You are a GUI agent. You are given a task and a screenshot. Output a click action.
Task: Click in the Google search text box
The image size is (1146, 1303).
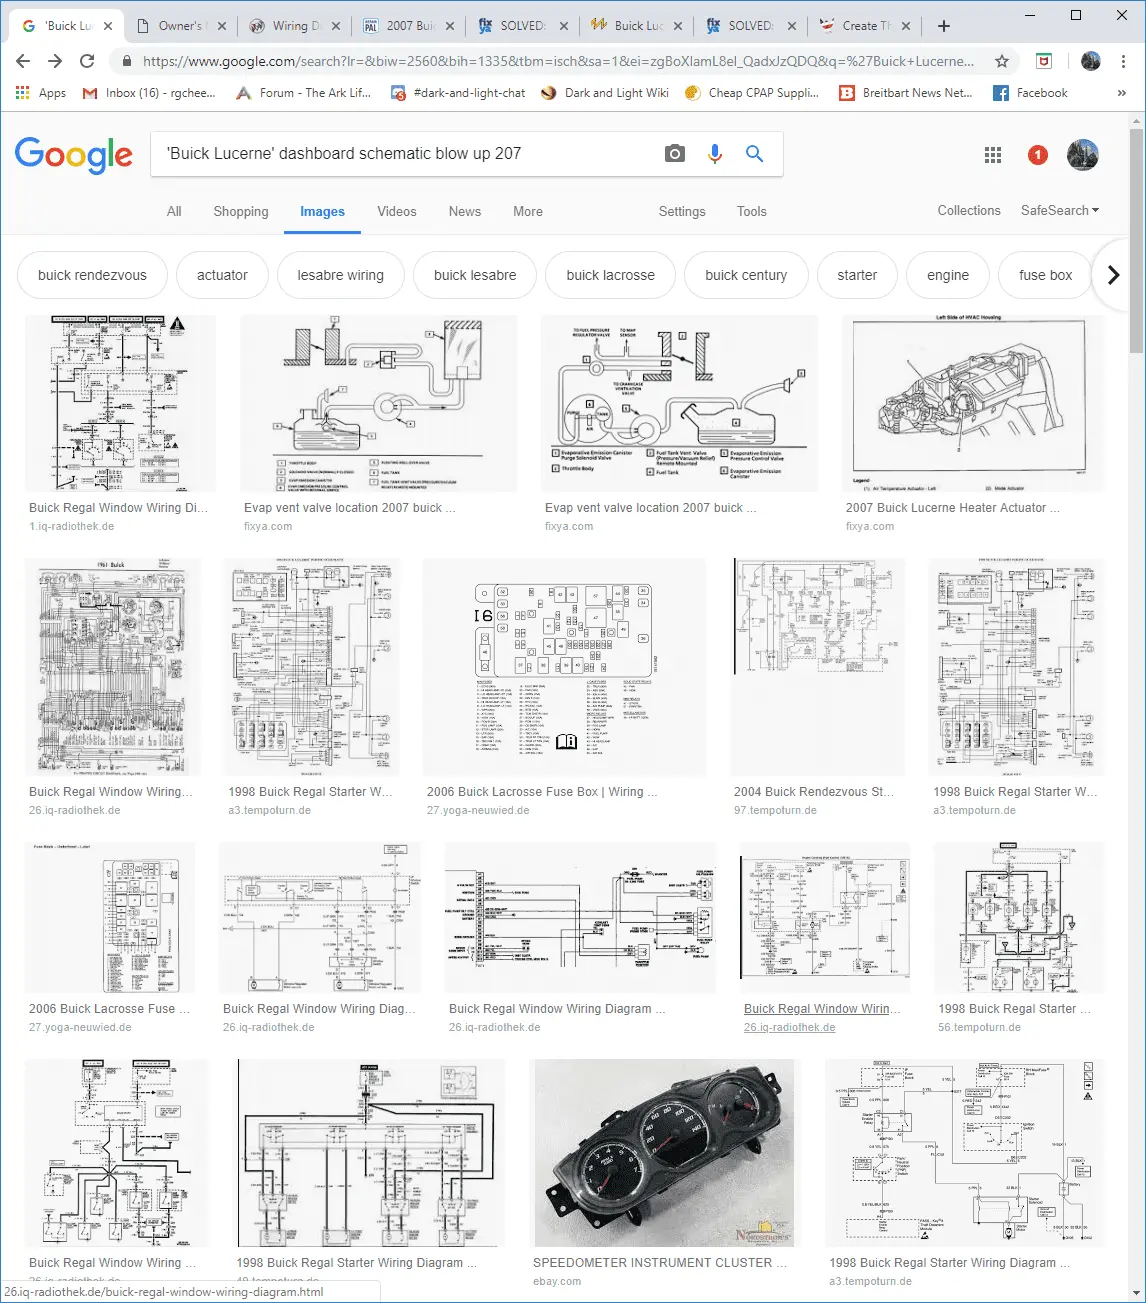400,154
